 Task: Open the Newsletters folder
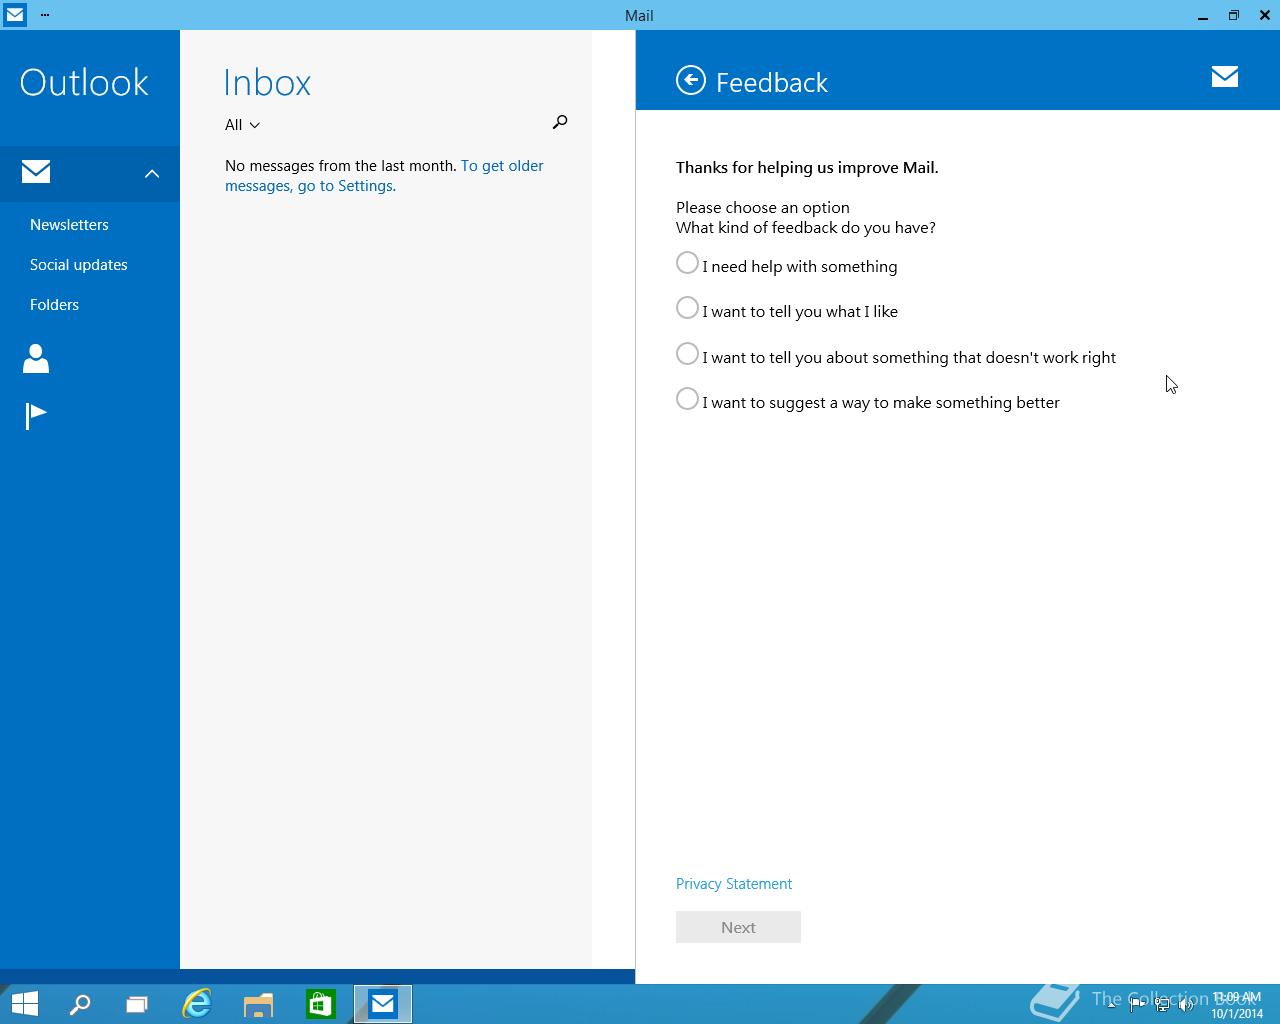[x=69, y=224]
